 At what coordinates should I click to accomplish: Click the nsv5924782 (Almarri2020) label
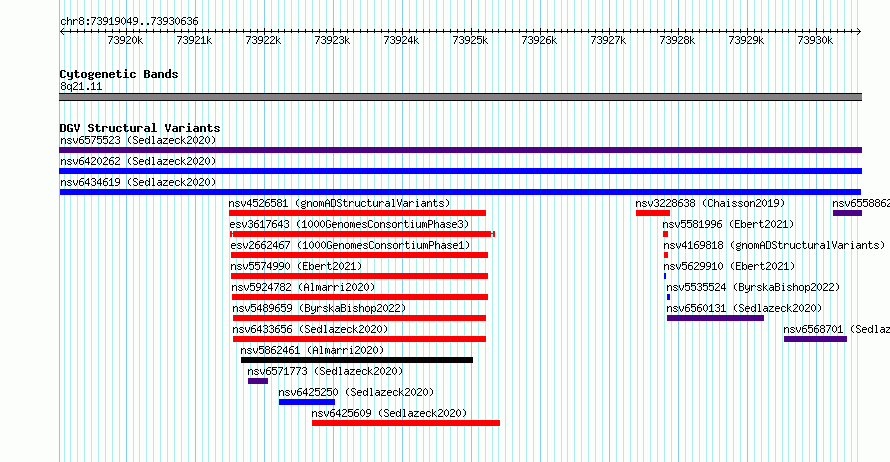303,287
